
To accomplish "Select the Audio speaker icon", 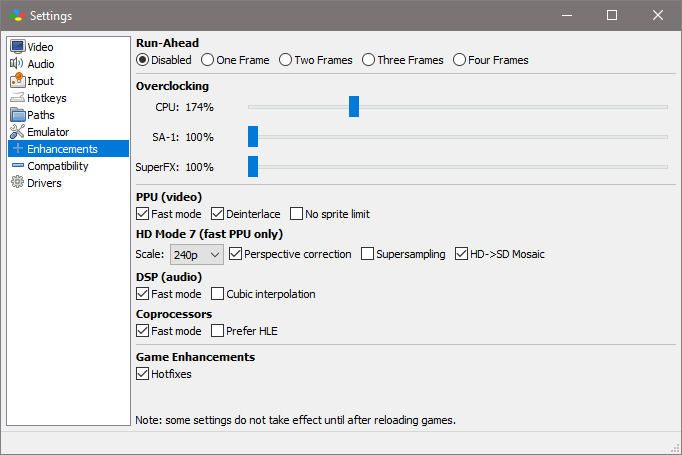I will 17,64.
